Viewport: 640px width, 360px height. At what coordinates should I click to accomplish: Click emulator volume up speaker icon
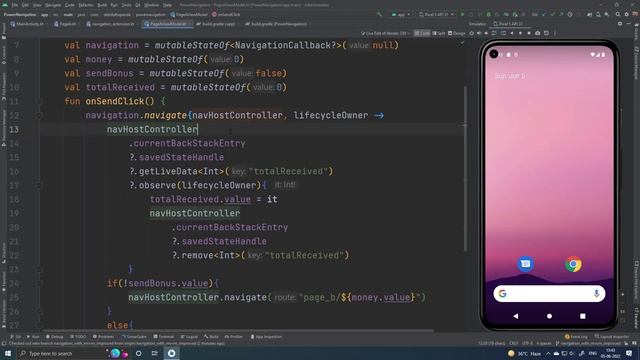point(479,33)
